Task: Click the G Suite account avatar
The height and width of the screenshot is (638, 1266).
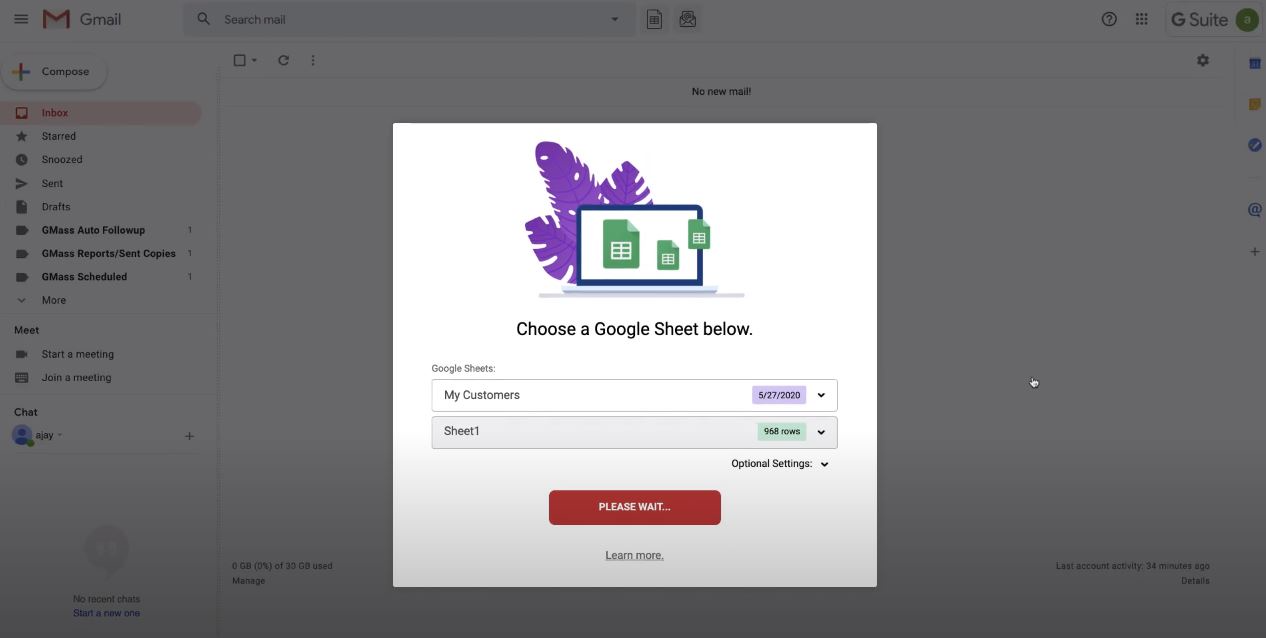Action: coord(1246,19)
